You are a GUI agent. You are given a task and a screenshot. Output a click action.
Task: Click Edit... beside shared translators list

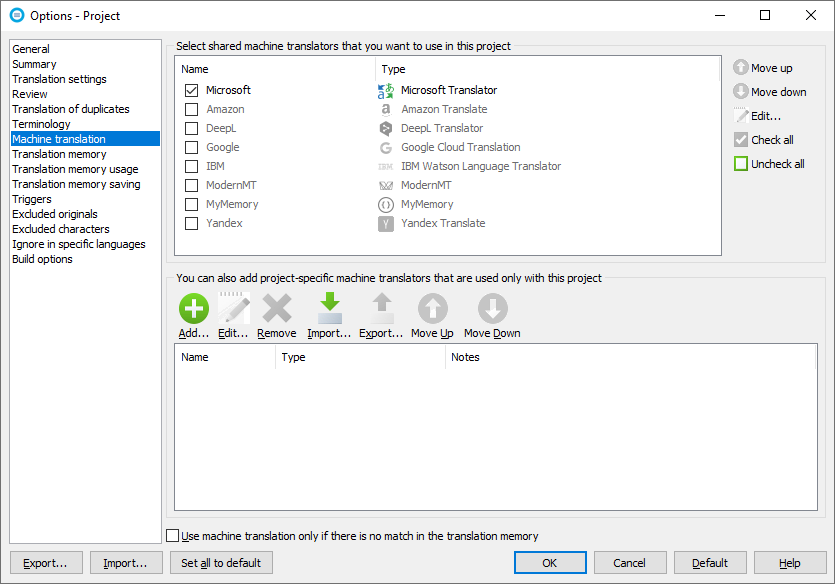757,116
